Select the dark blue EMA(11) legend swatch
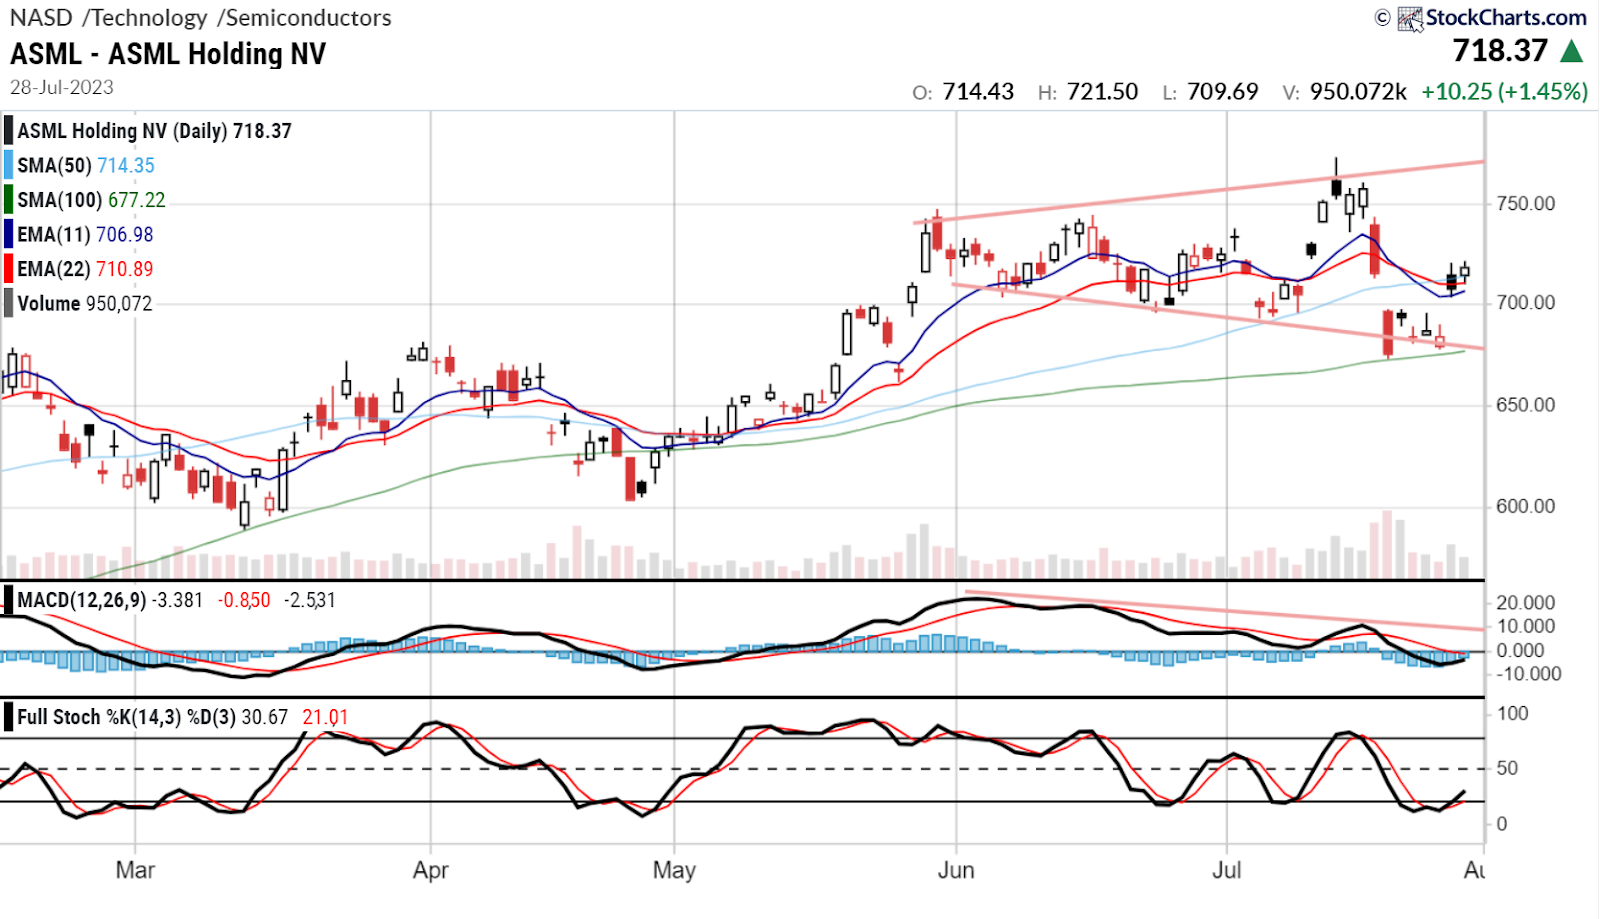The width and height of the screenshot is (1600, 919). click(x=9, y=235)
